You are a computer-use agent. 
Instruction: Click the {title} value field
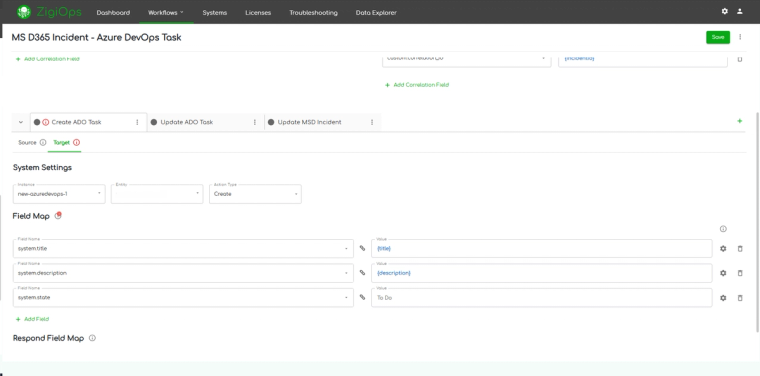click(542, 249)
